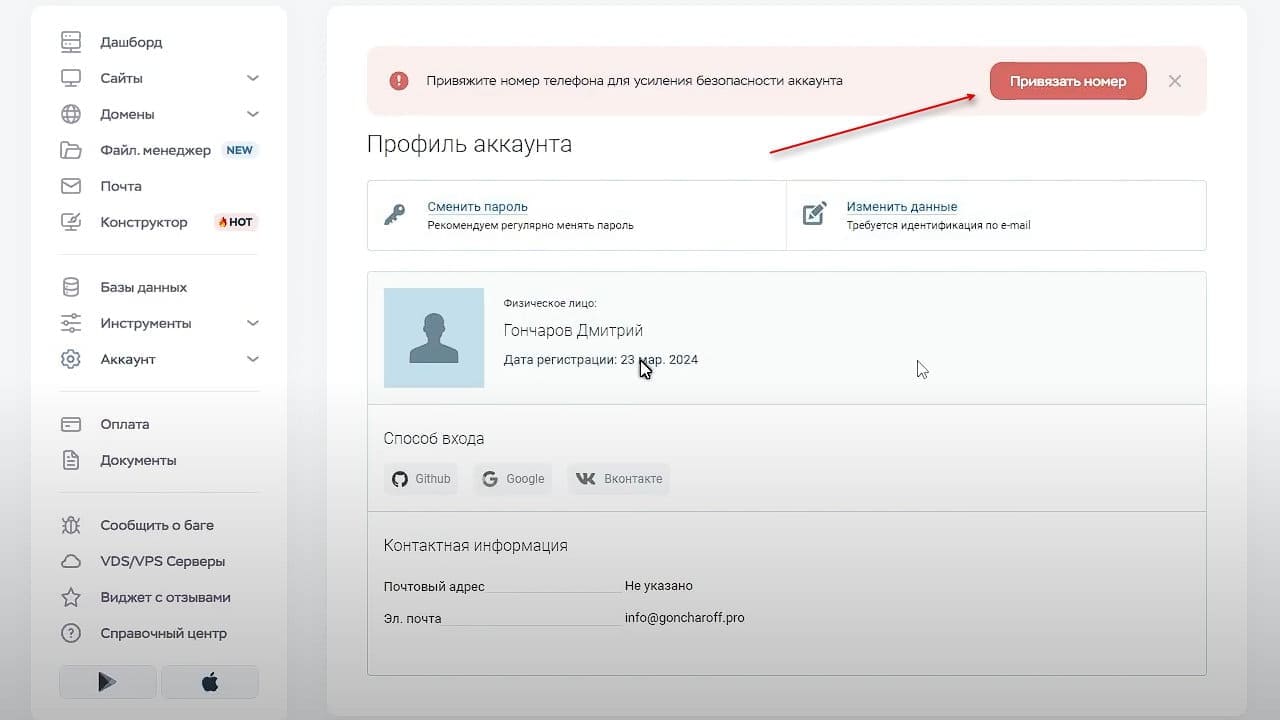Click the edit pencil icon beside Изменить данные
The width and height of the screenshot is (1280, 720).
(815, 214)
